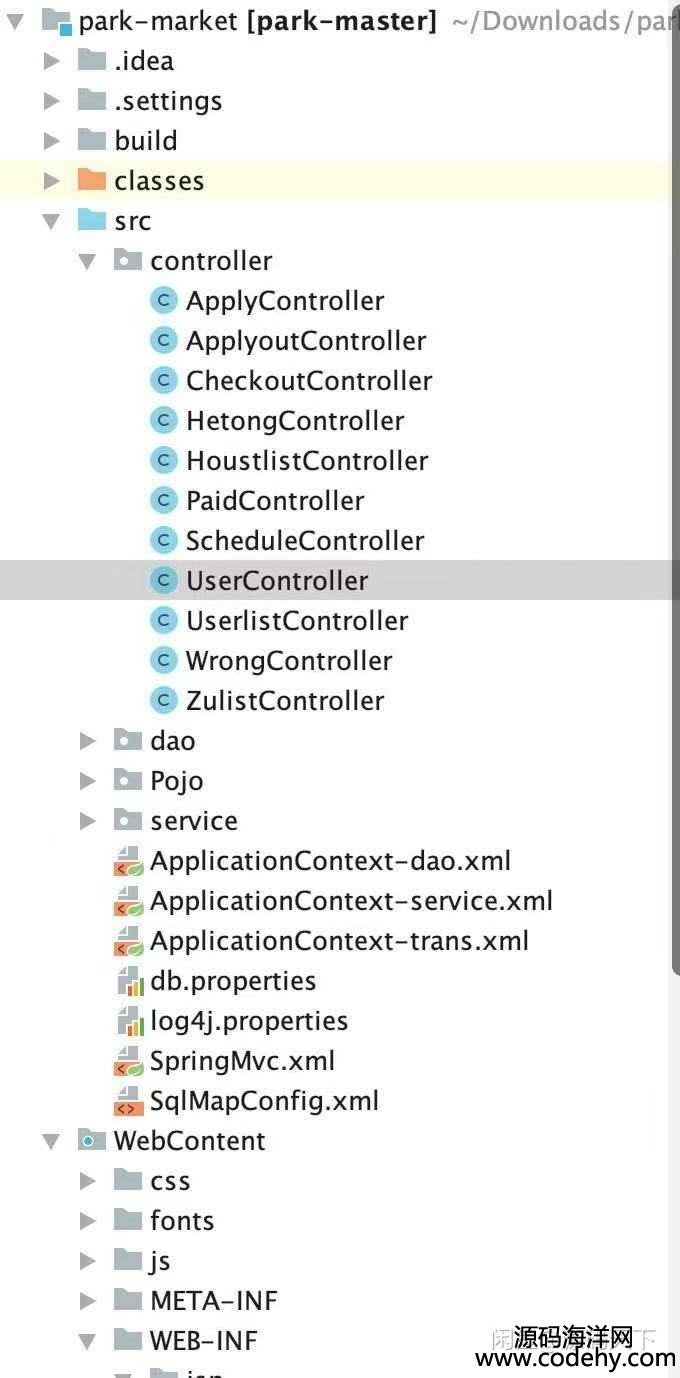Expand the dao package
Image resolution: width=680 pixels, height=1378 pixels.
coord(88,741)
